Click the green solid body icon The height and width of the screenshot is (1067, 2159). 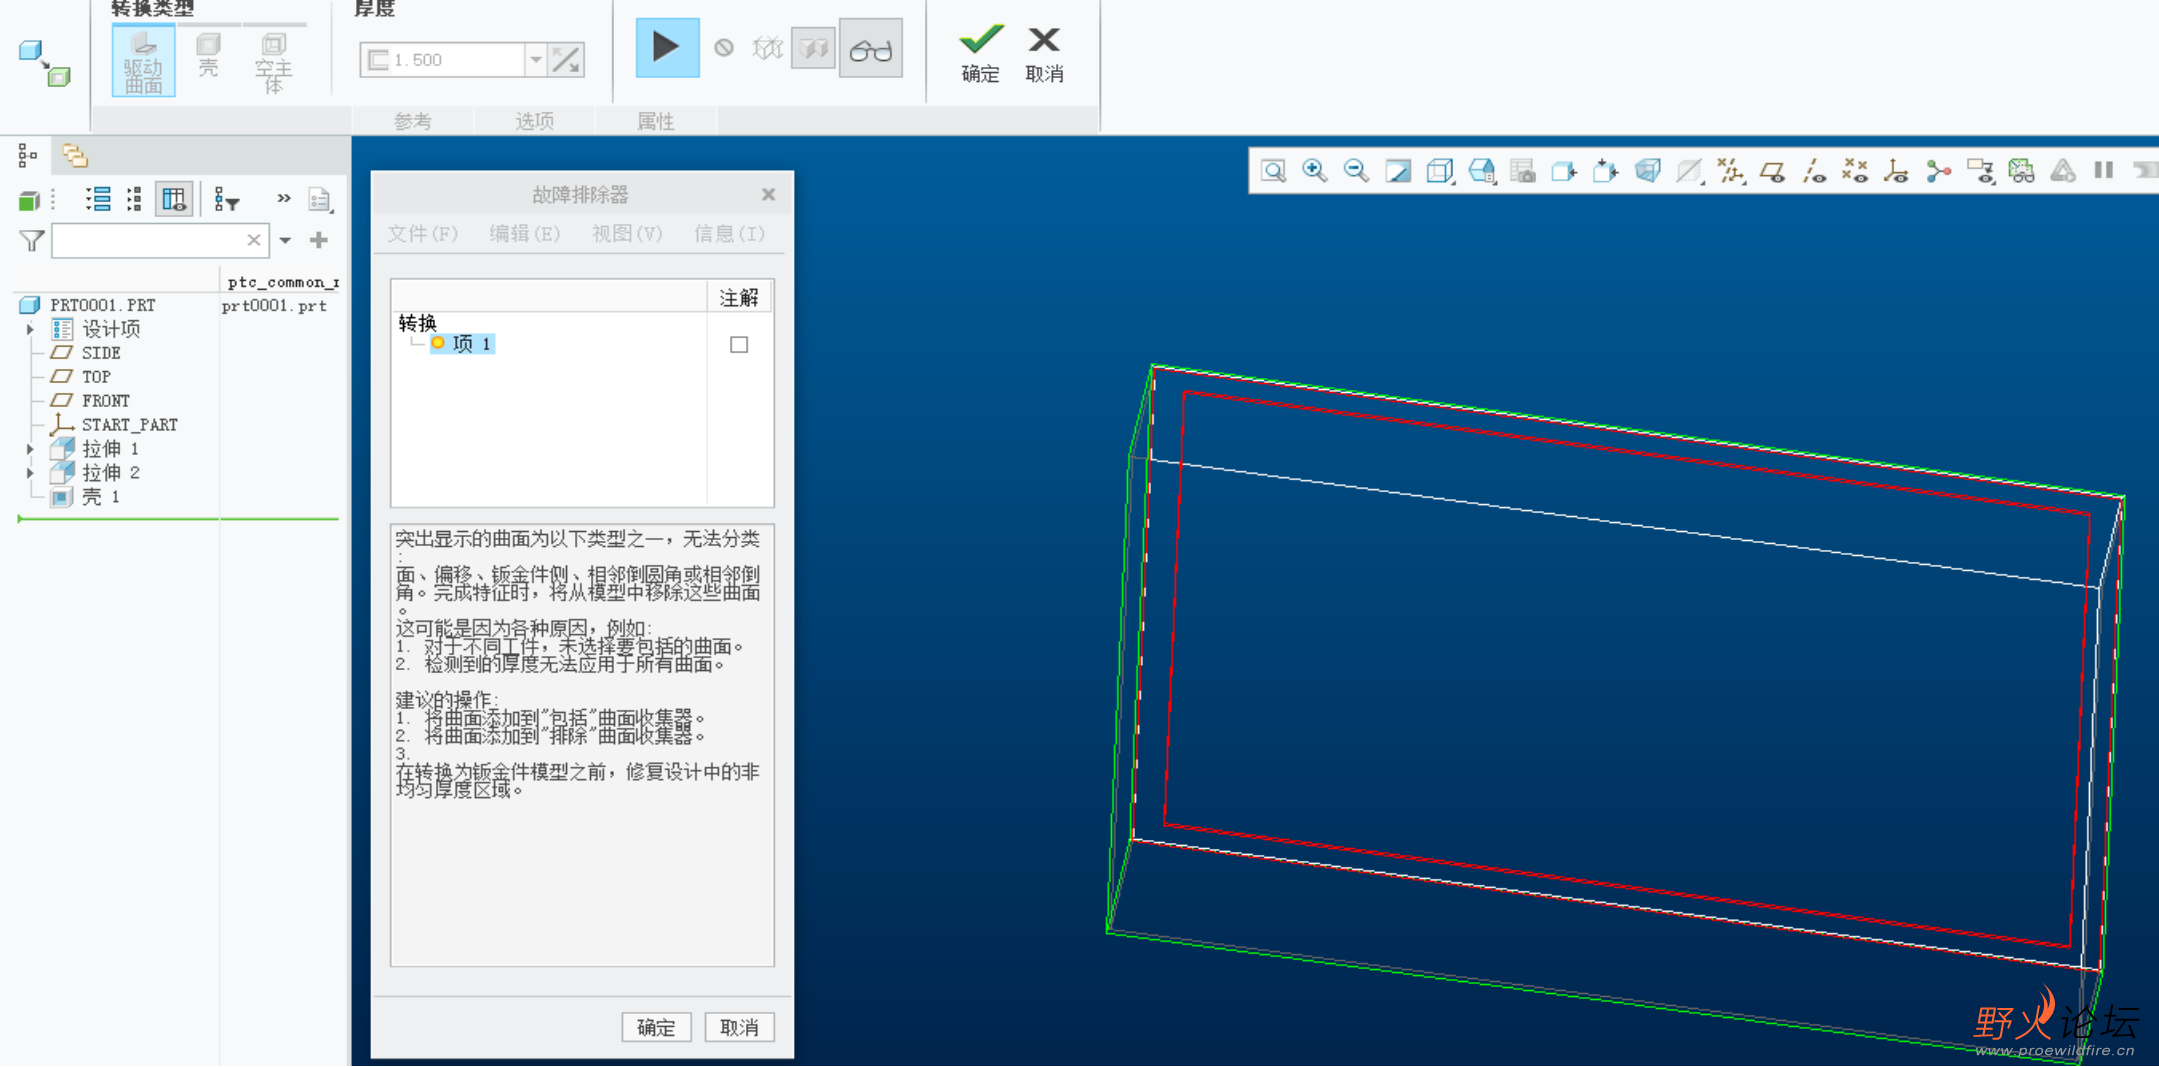pos(29,200)
